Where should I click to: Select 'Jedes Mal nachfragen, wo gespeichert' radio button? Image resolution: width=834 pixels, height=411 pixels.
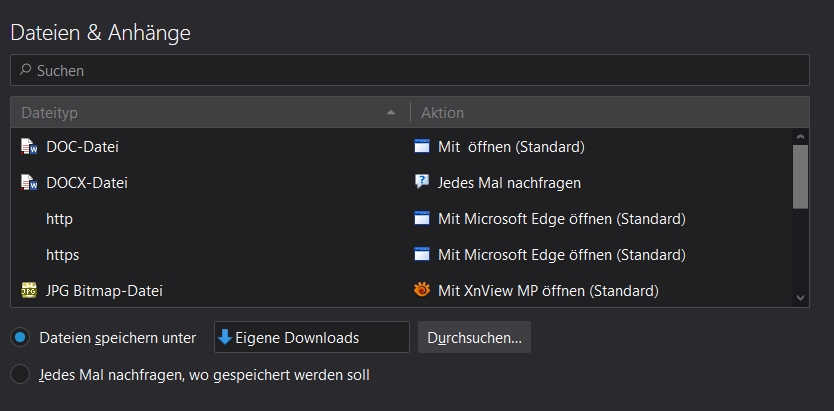[20, 375]
